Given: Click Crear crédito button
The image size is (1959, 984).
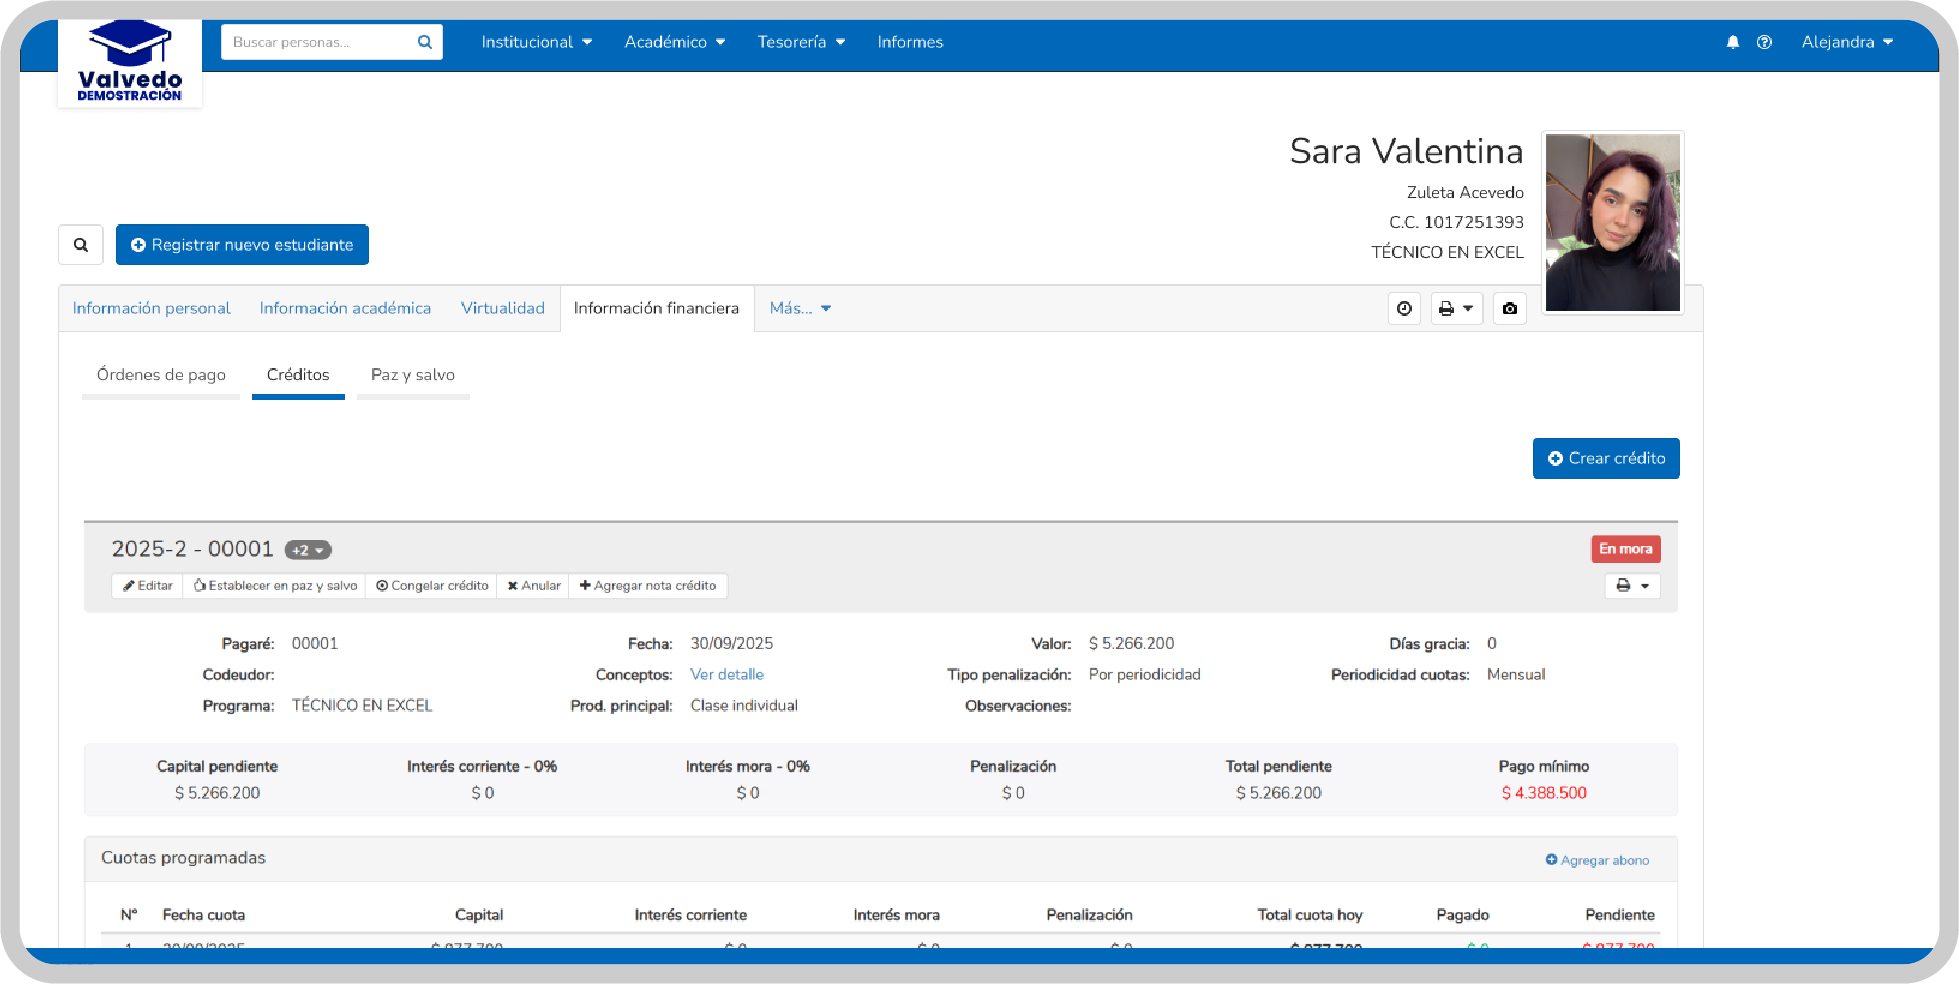Looking at the screenshot, I should (1605, 458).
